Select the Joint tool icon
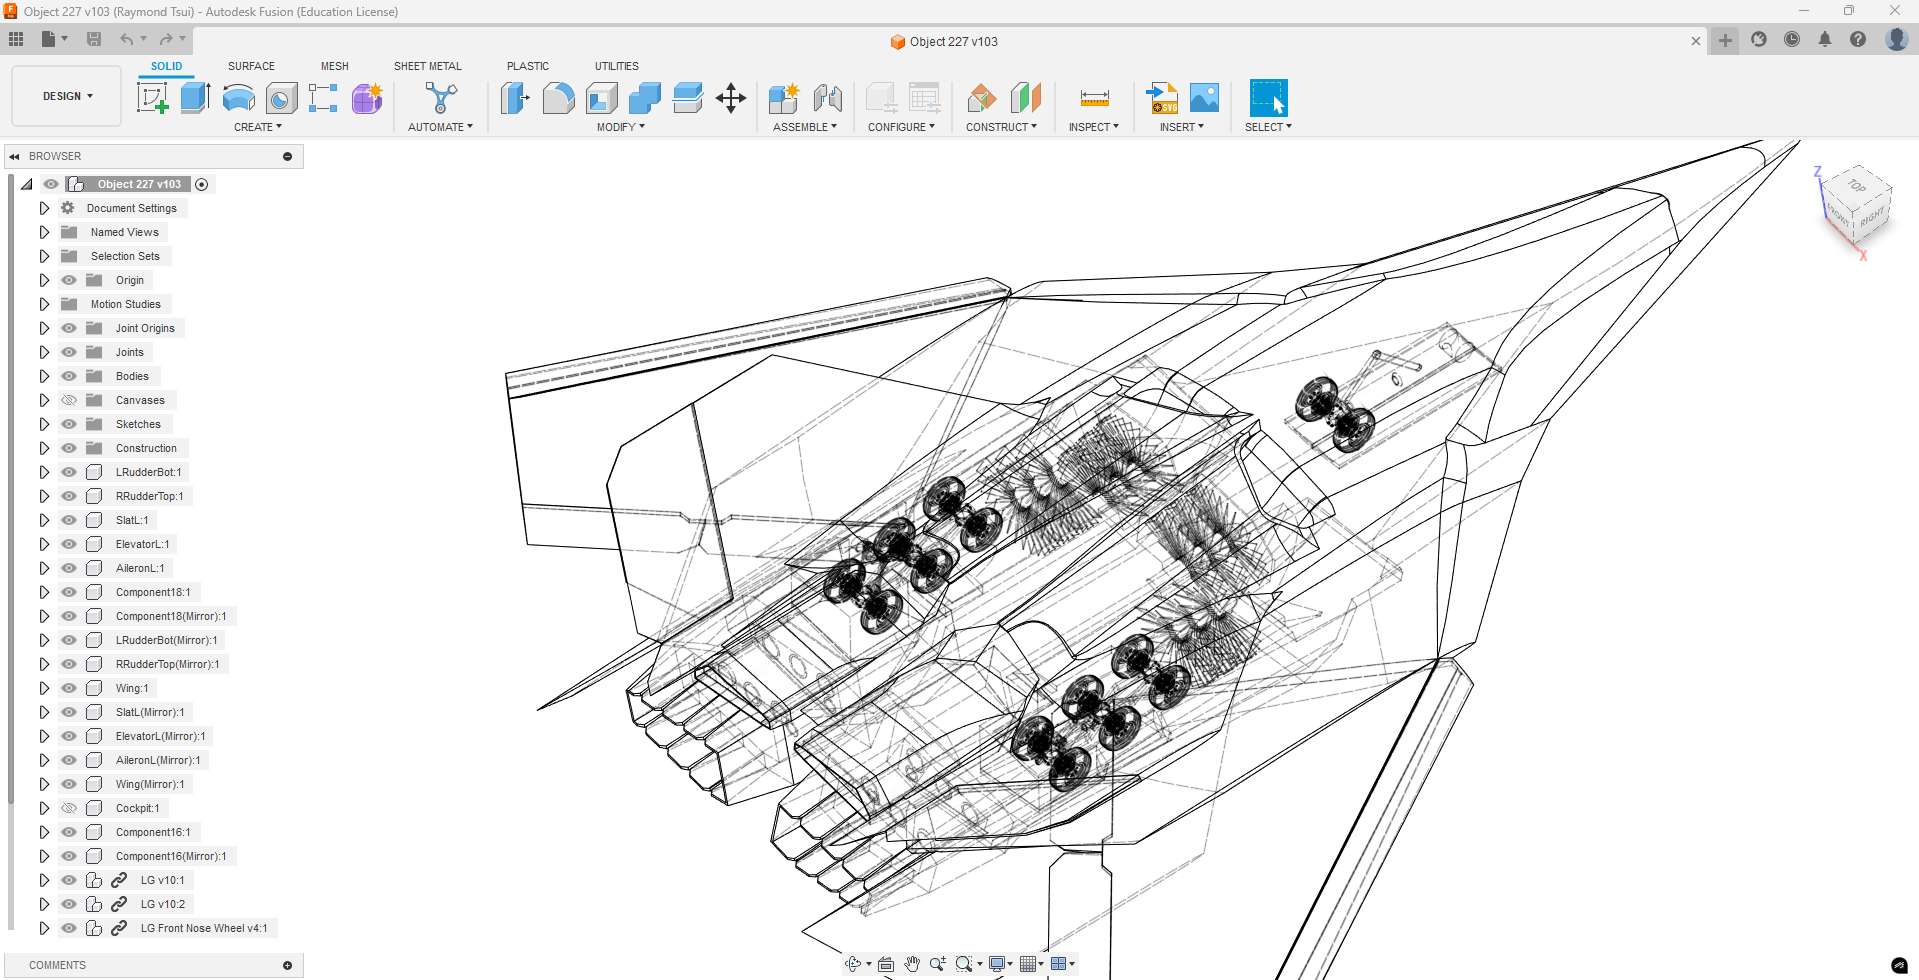1919x980 pixels. click(827, 98)
